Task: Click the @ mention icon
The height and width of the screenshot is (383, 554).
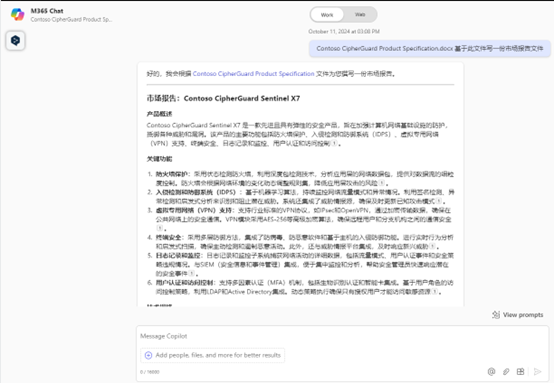Action: [x=491, y=371]
